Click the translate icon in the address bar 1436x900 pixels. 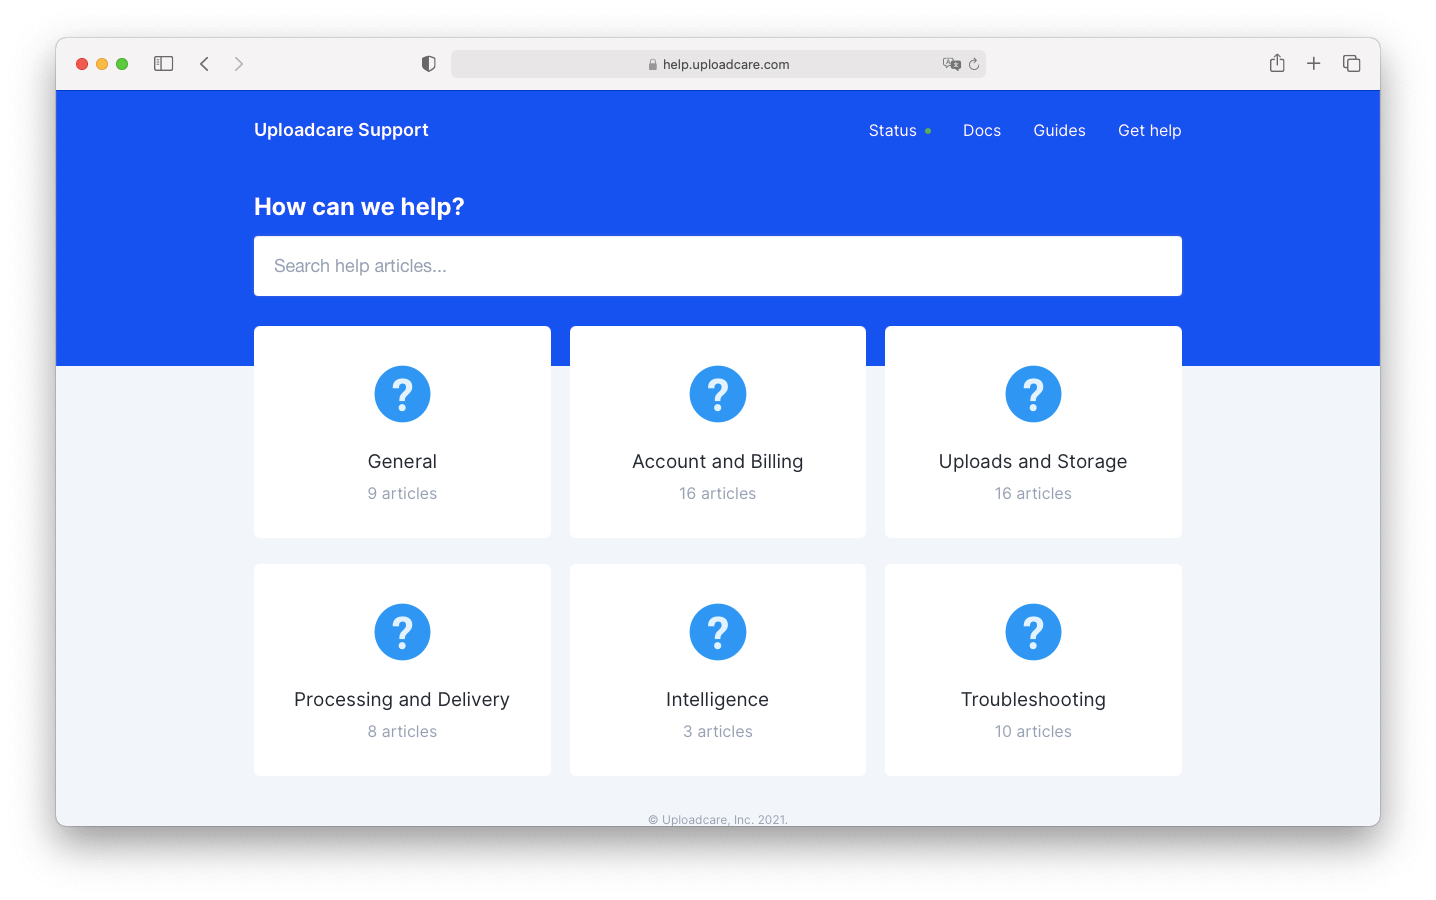tap(950, 63)
